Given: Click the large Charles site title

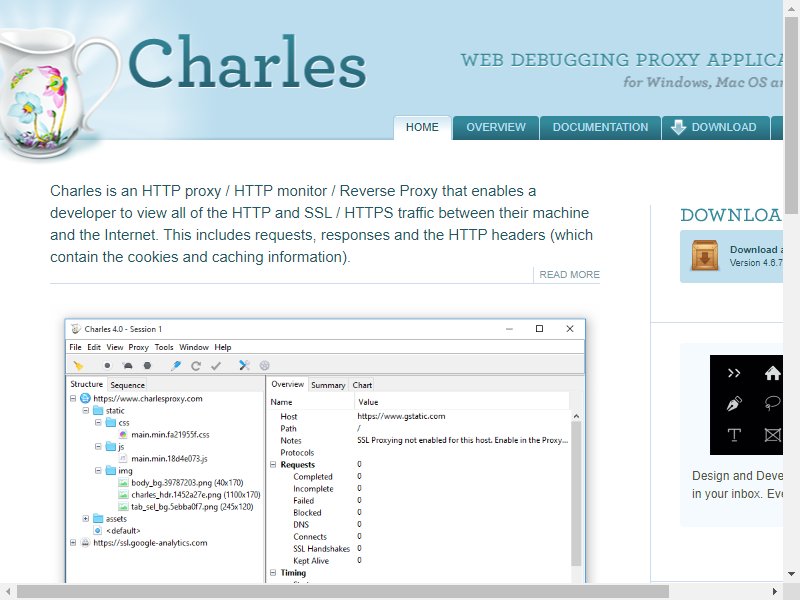Looking at the screenshot, I should (247, 62).
